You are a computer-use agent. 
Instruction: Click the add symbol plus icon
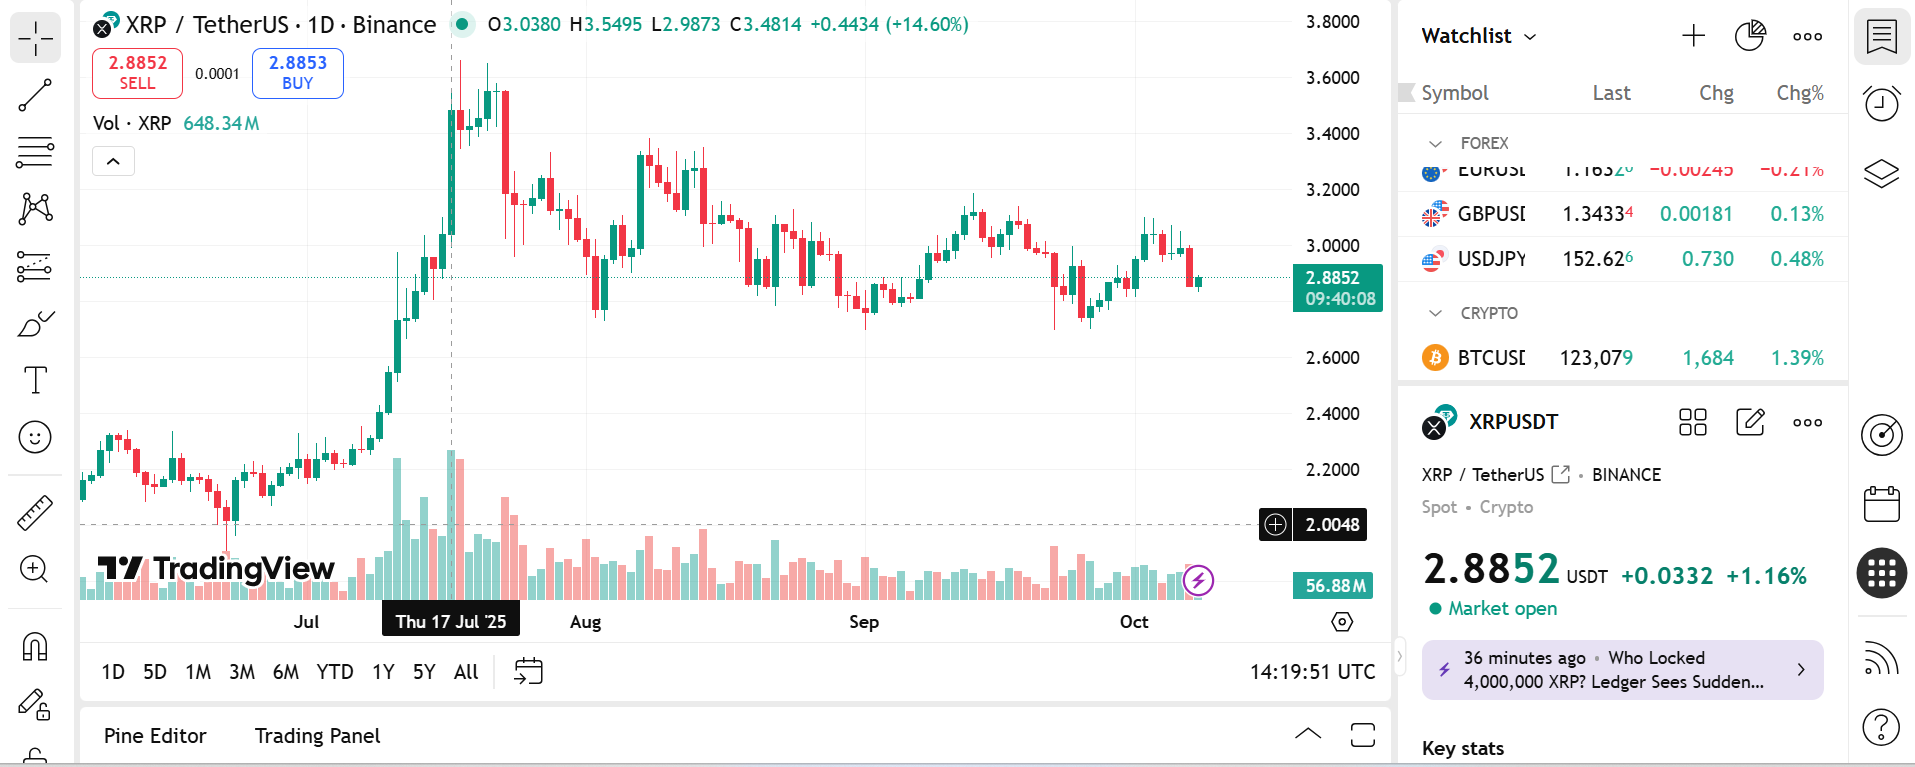click(x=1693, y=36)
